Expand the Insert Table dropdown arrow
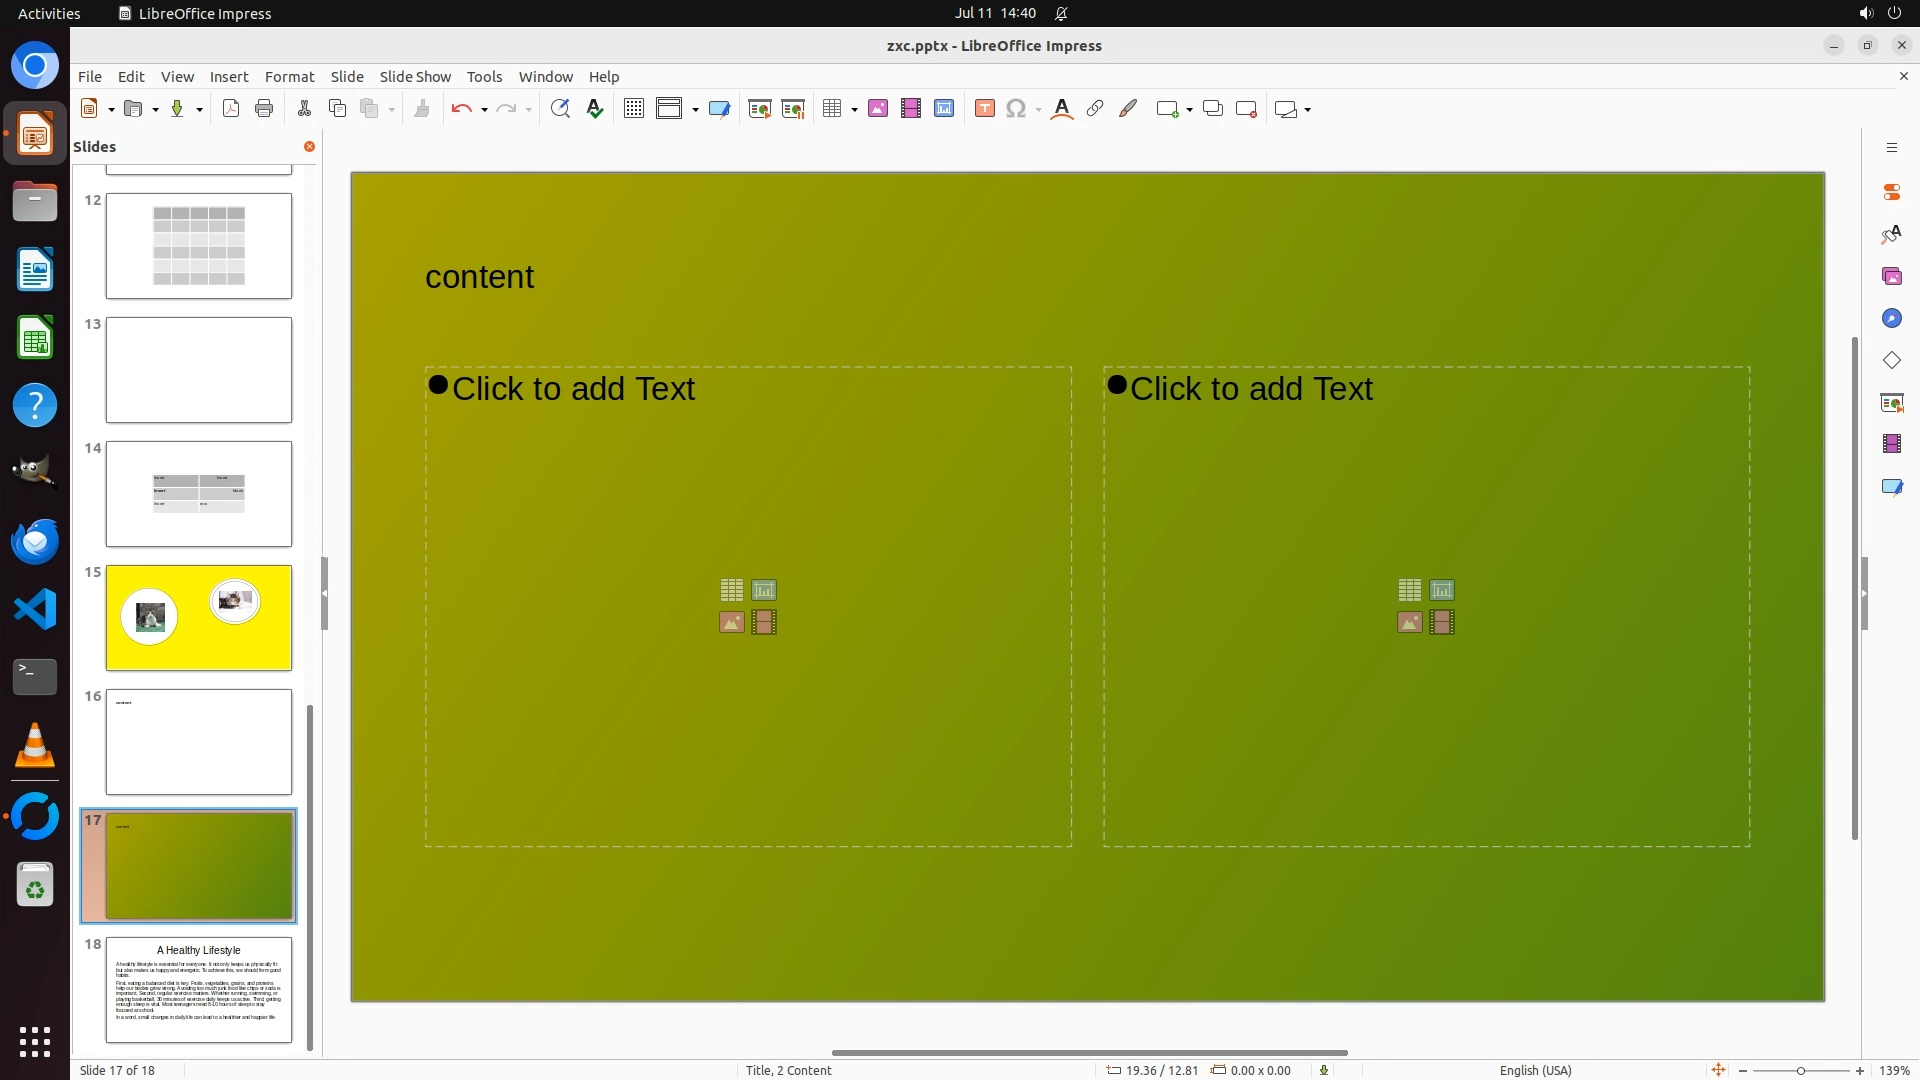This screenshot has width=1920, height=1080. point(854,110)
